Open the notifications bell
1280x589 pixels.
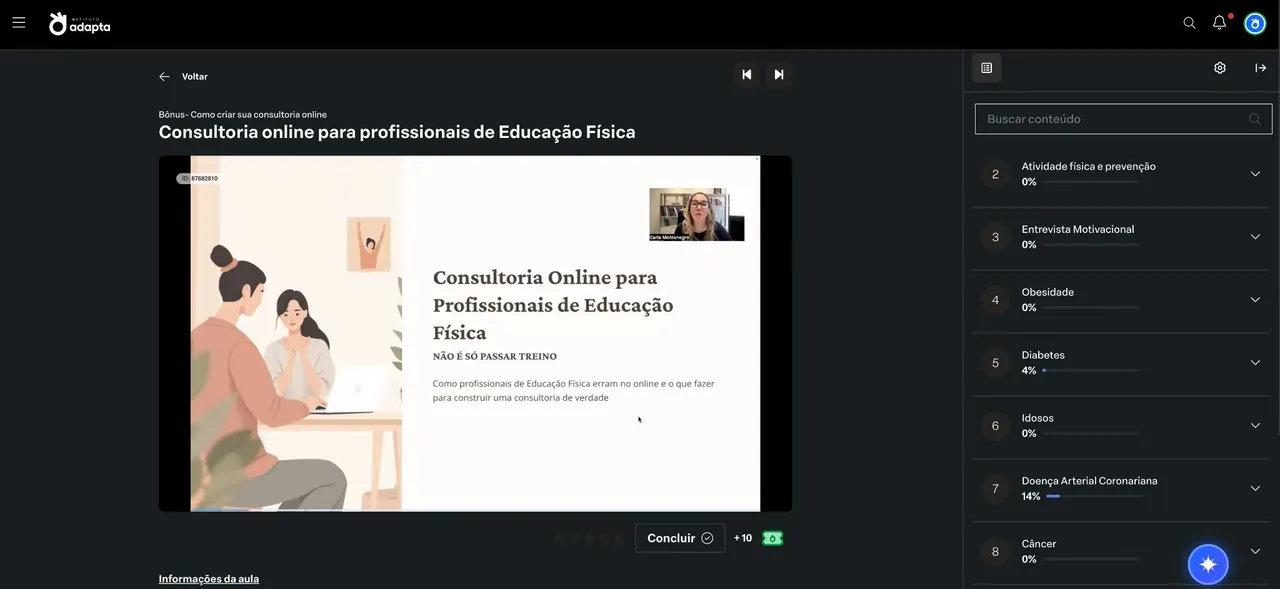click(1220, 22)
